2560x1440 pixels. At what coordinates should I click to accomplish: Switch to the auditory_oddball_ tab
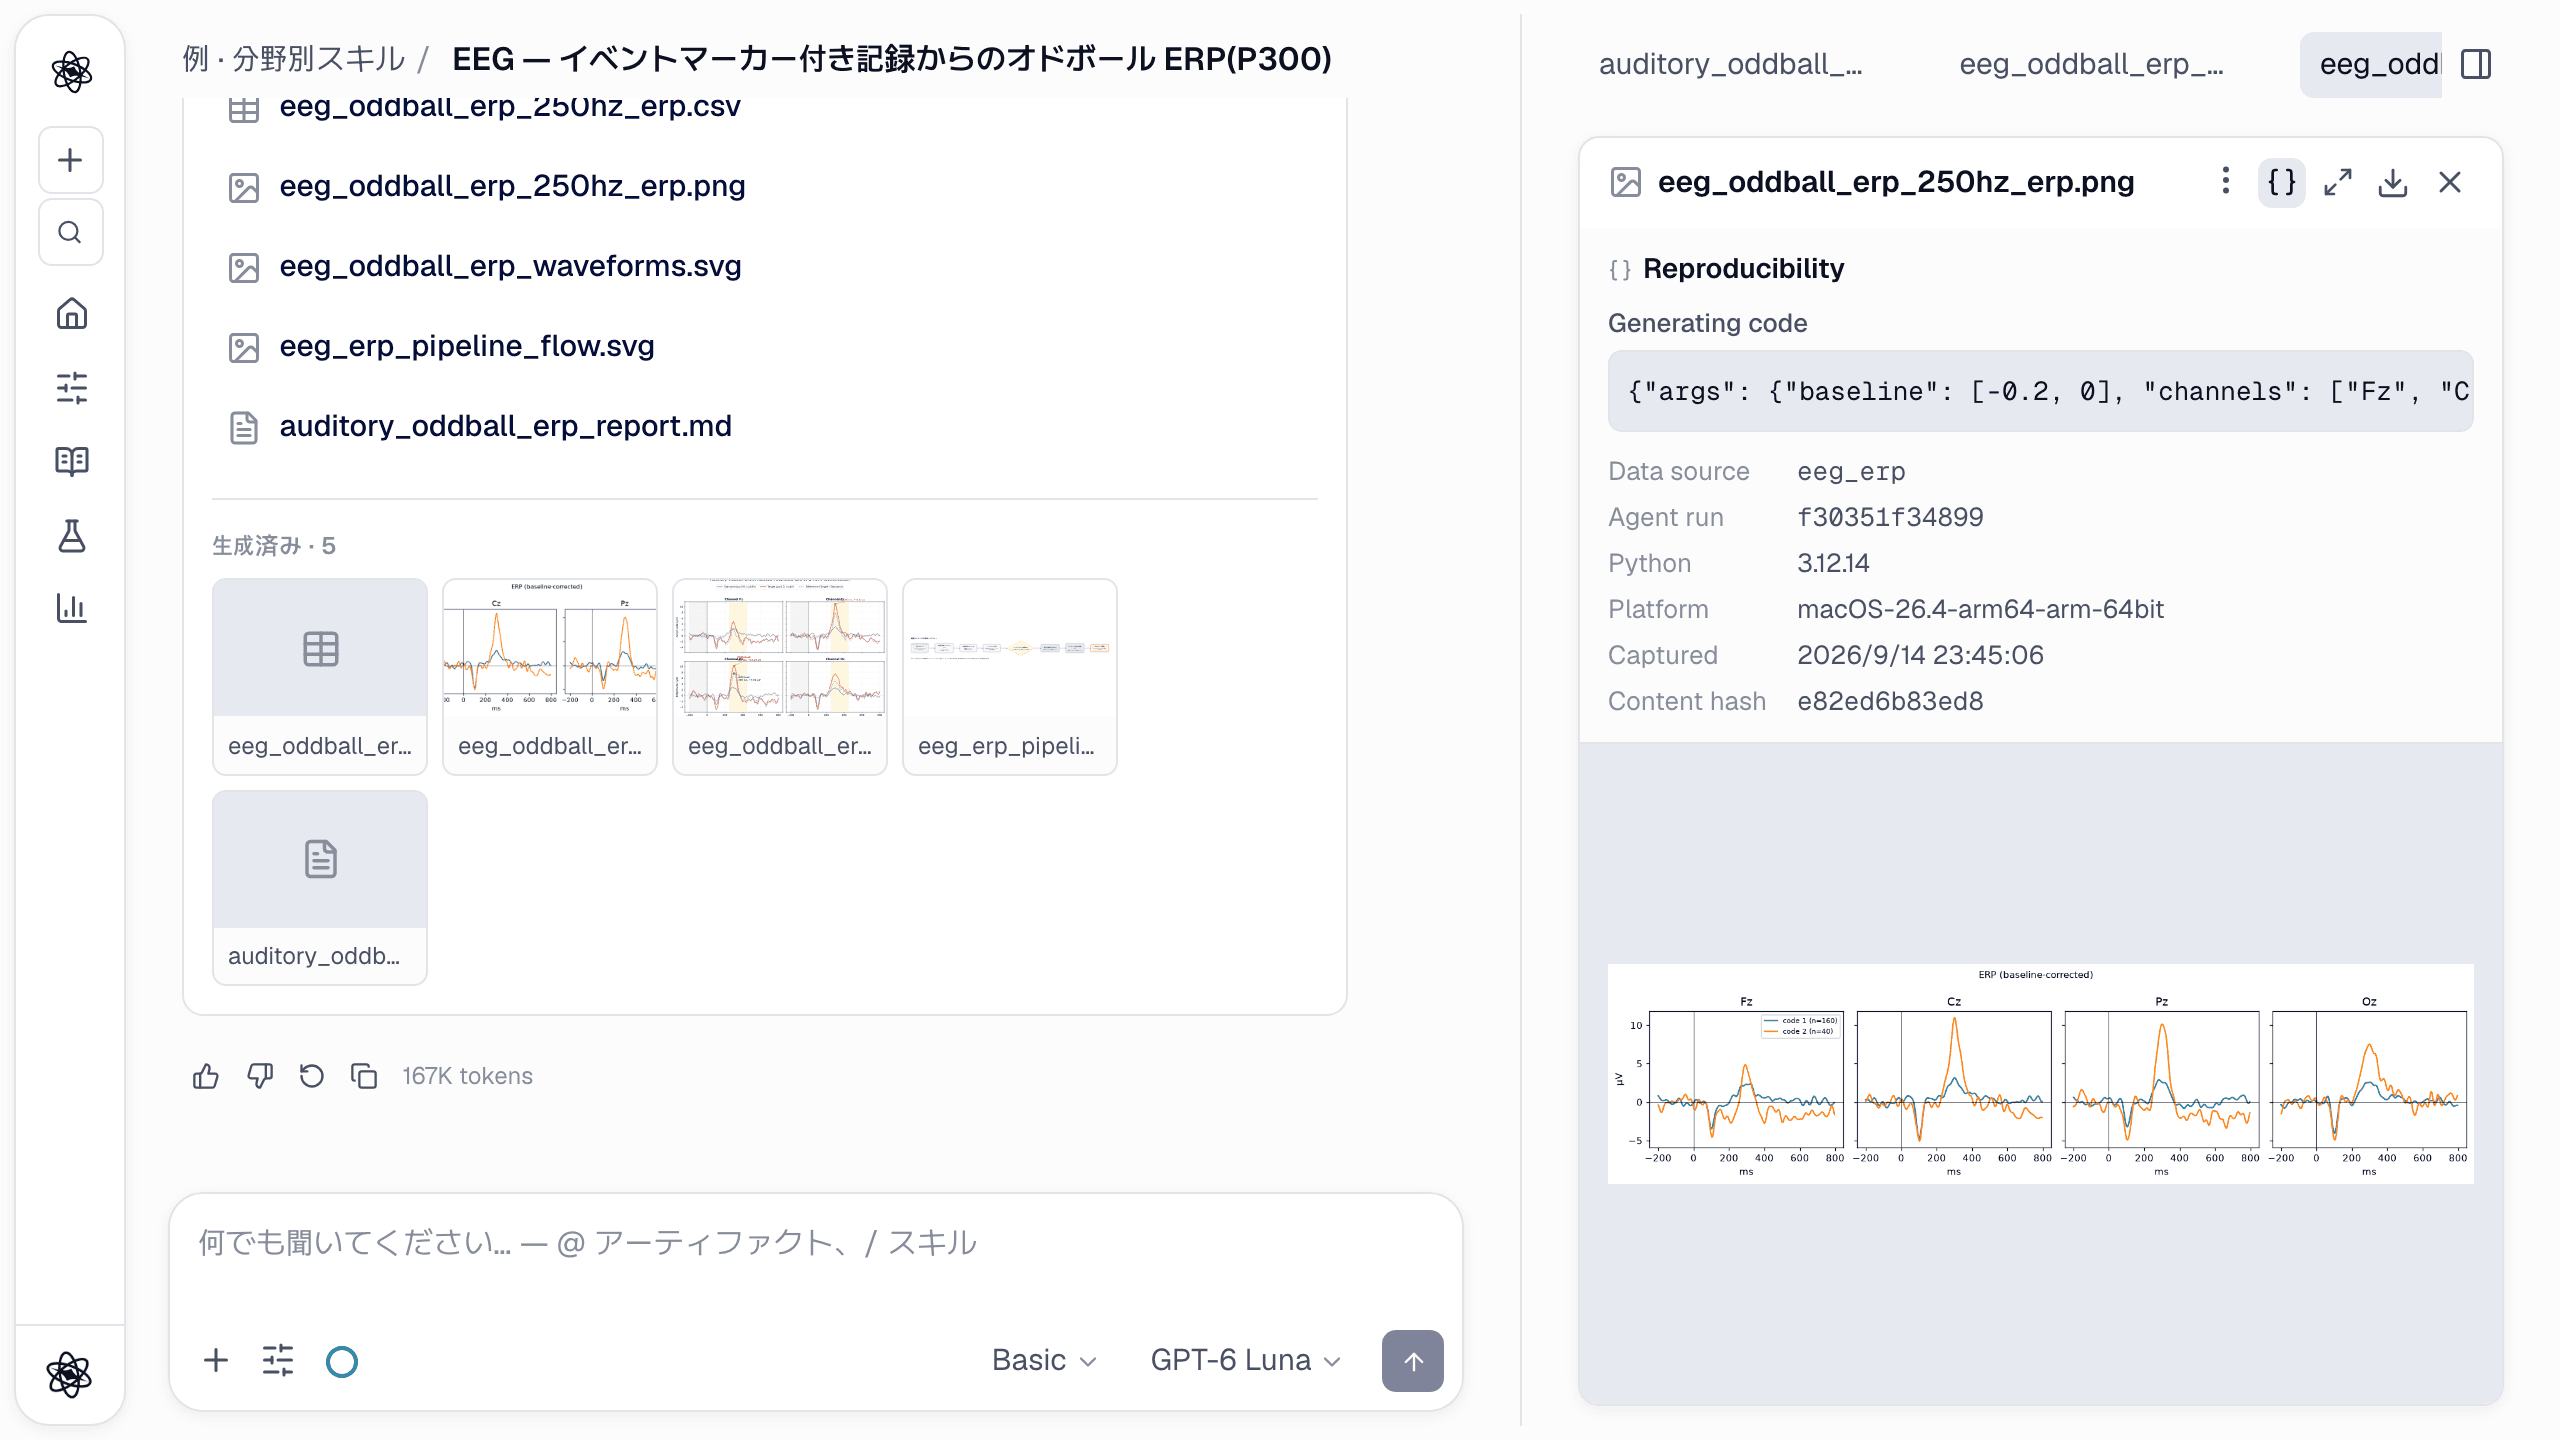click(x=1730, y=64)
